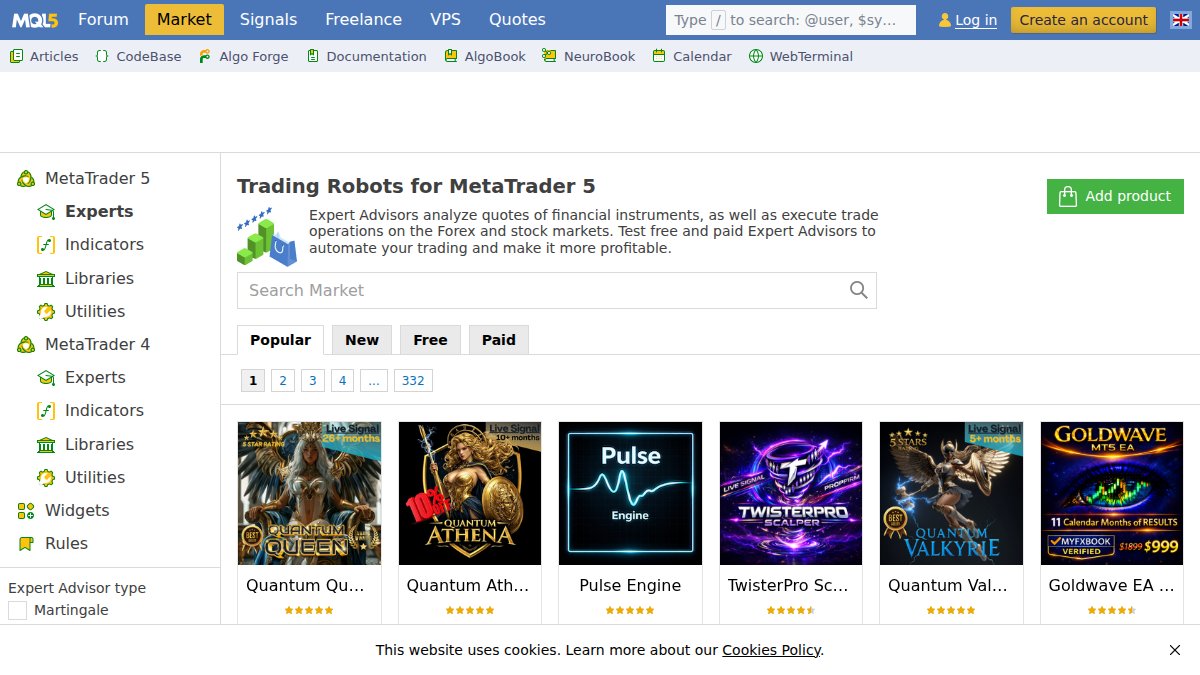Viewport: 1200px width, 675px height.
Task: Click the CodeBase braces icon
Action: pyautogui.click(x=102, y=57)
